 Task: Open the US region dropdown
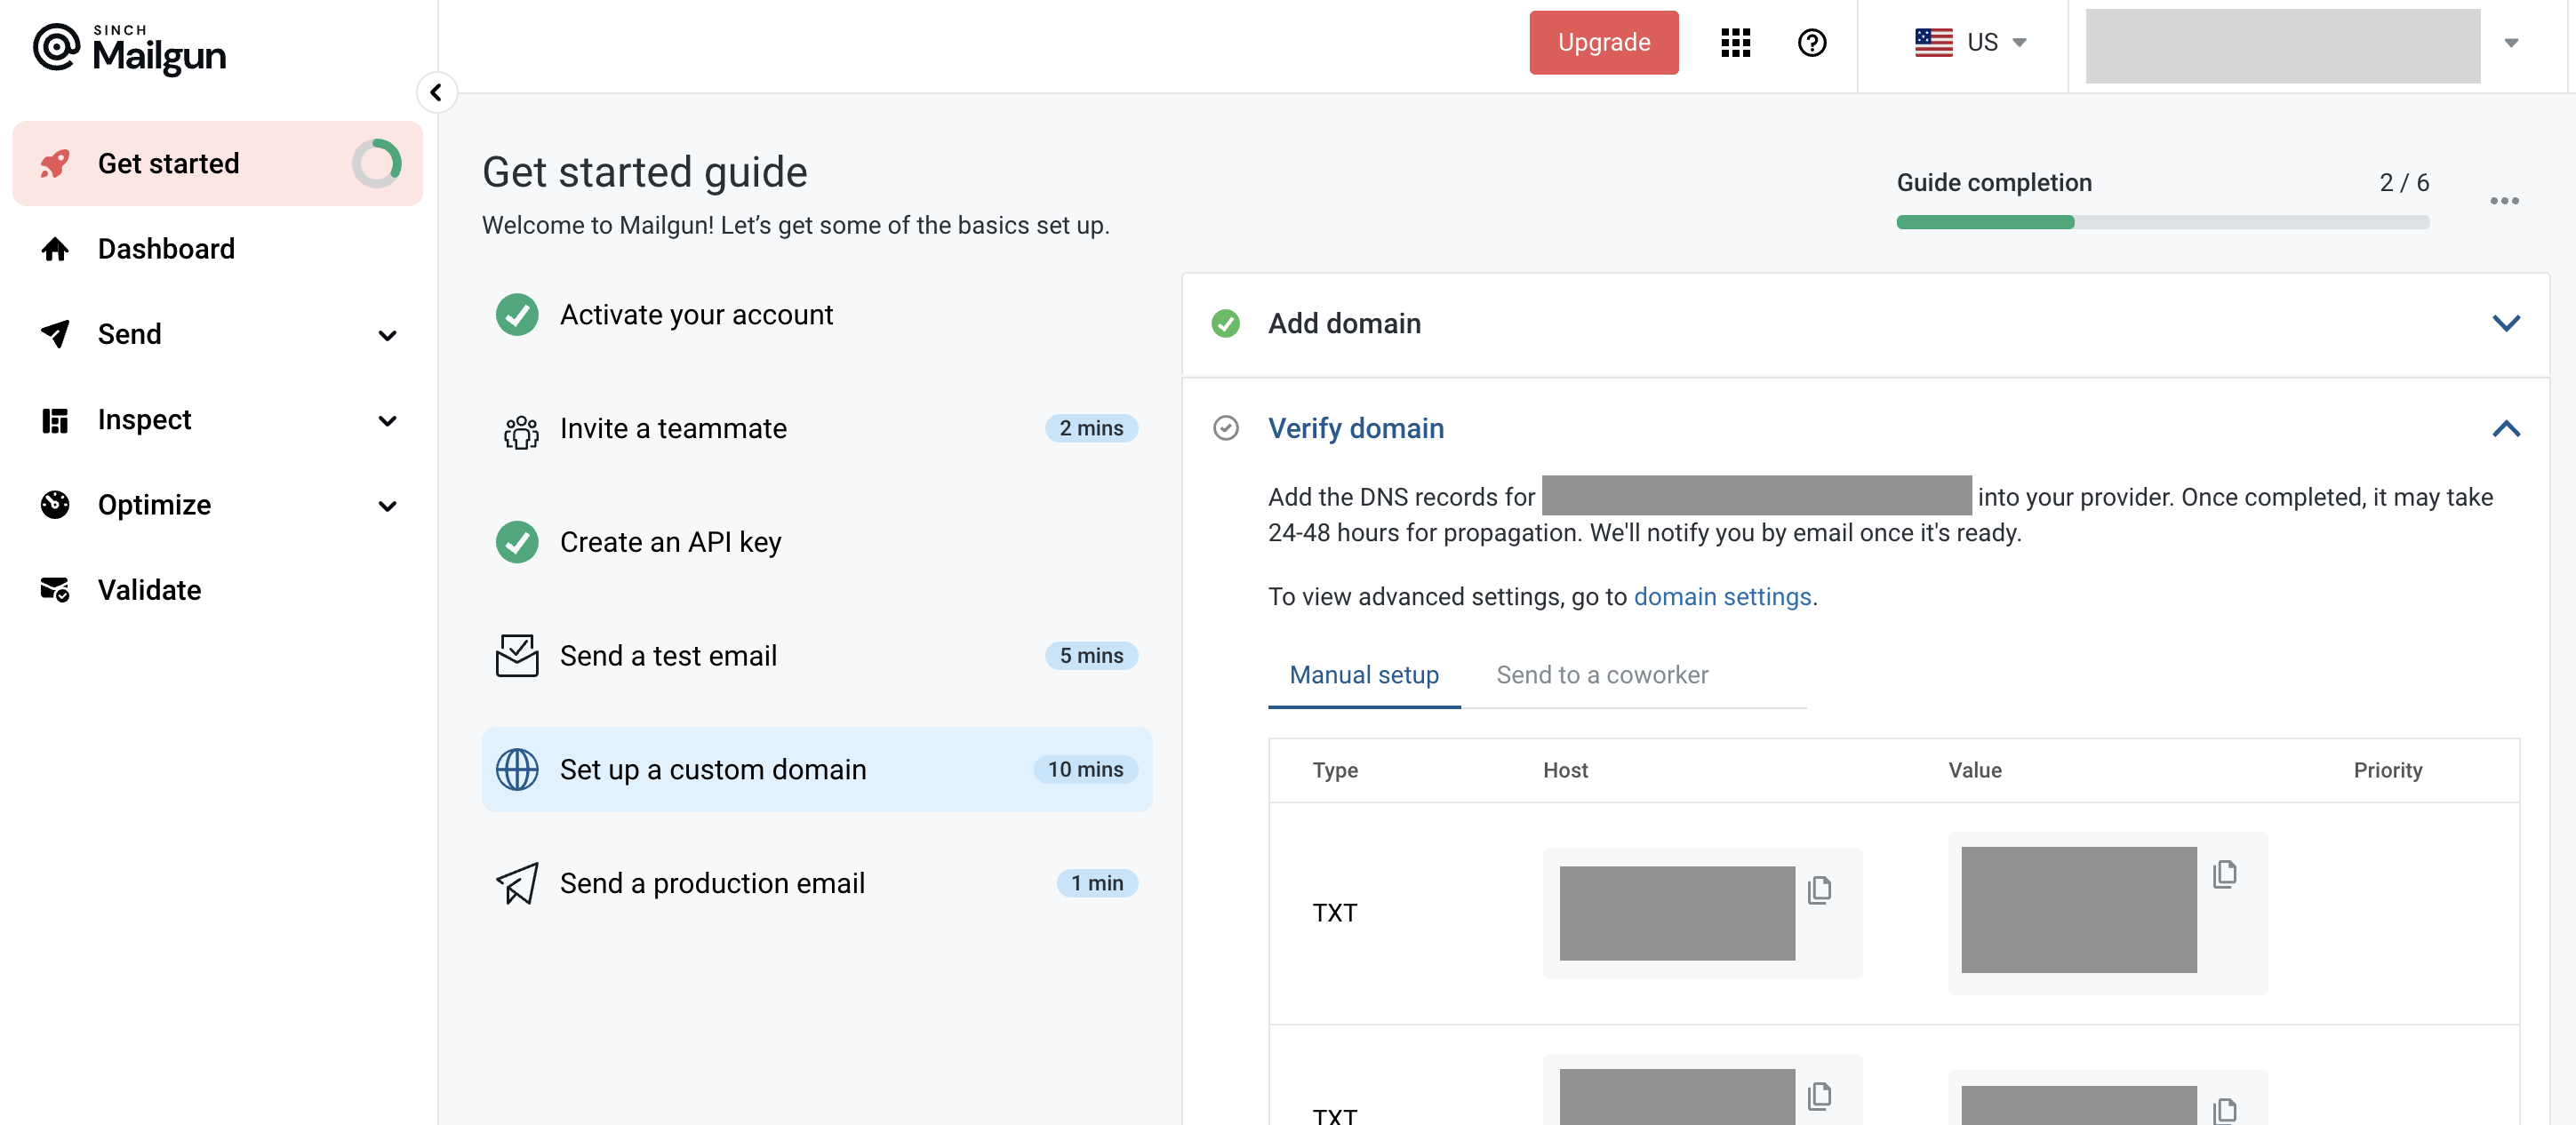pos(1969,42)
